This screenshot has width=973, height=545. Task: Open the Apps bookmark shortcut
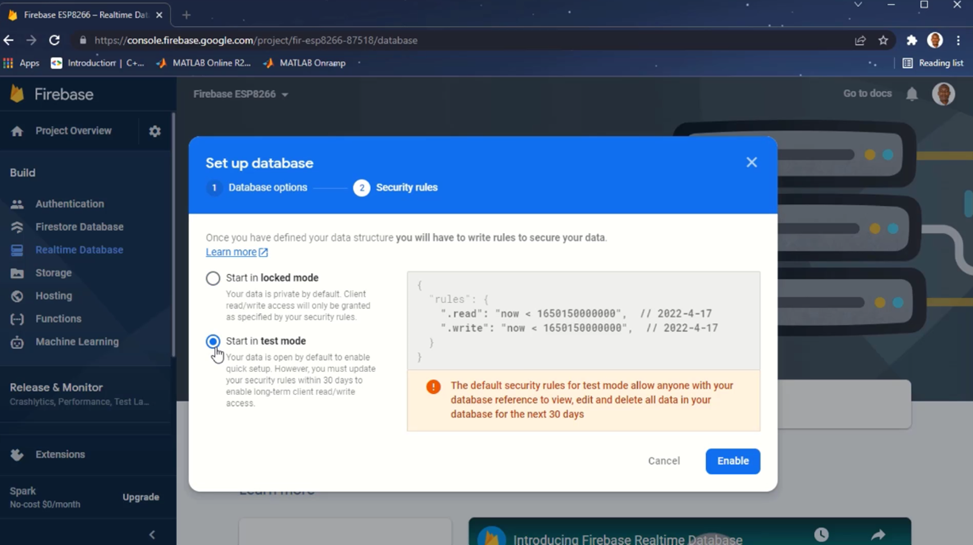coord(21,63)
